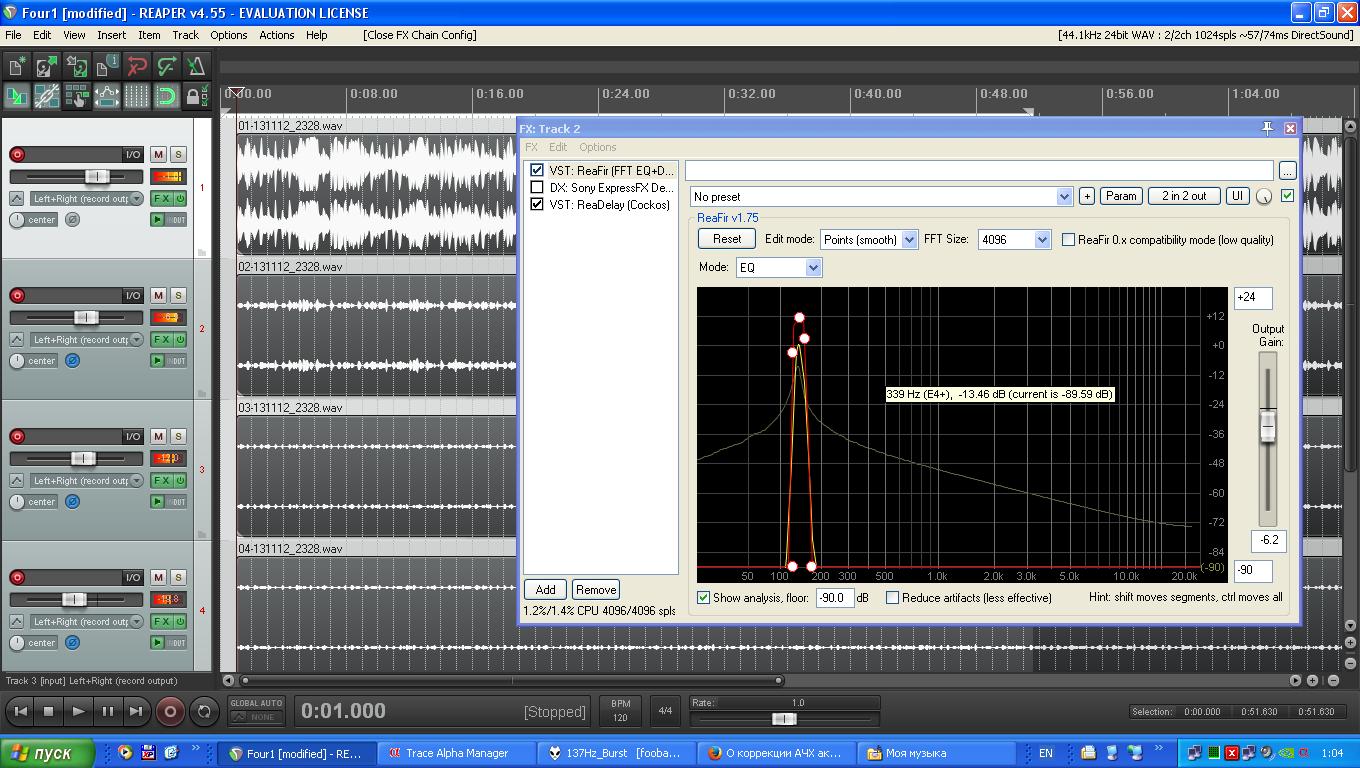Open track 2 record input dropdown
The height and width of the screenshot is (768, 1360).
point(87,340)
